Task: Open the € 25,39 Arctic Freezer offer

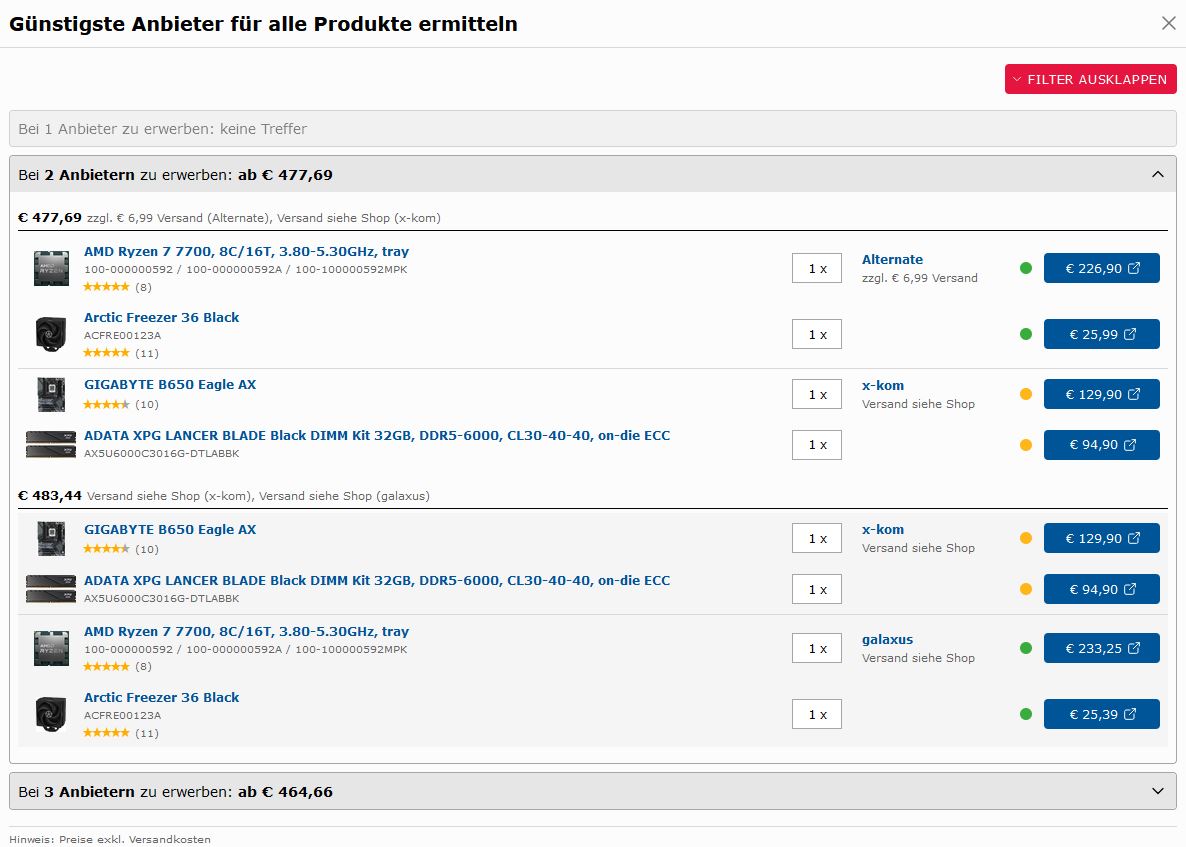Action: click(x=1101, y=714)
